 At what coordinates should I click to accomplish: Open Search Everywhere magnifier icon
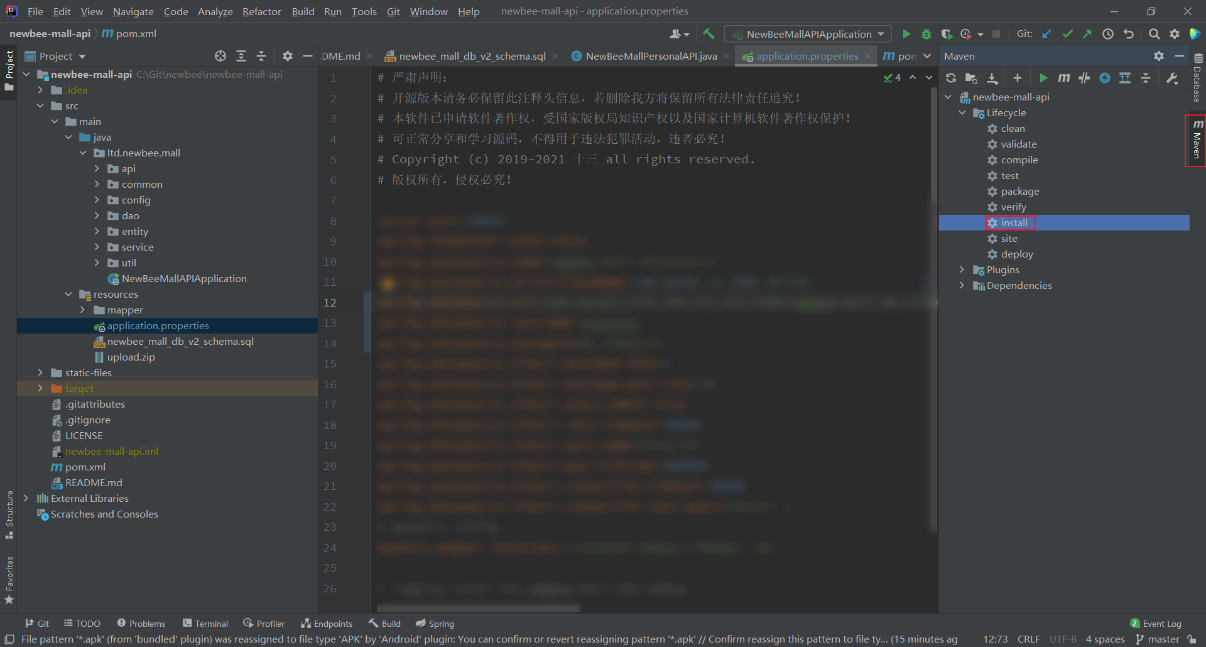pos(1154,34)
